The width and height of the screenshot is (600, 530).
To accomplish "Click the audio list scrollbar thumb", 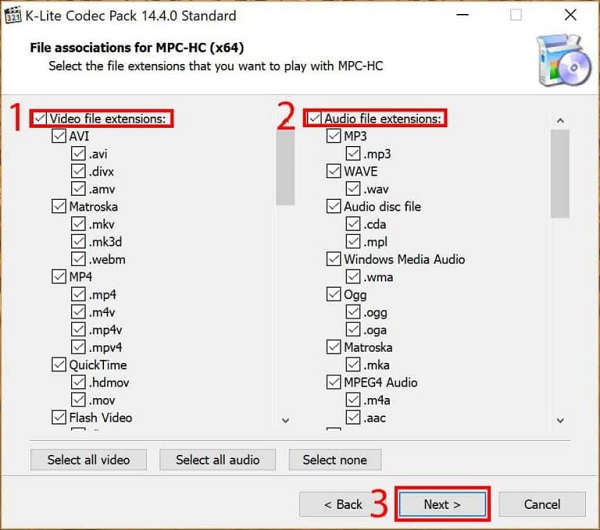I will (x=560, y=173).
